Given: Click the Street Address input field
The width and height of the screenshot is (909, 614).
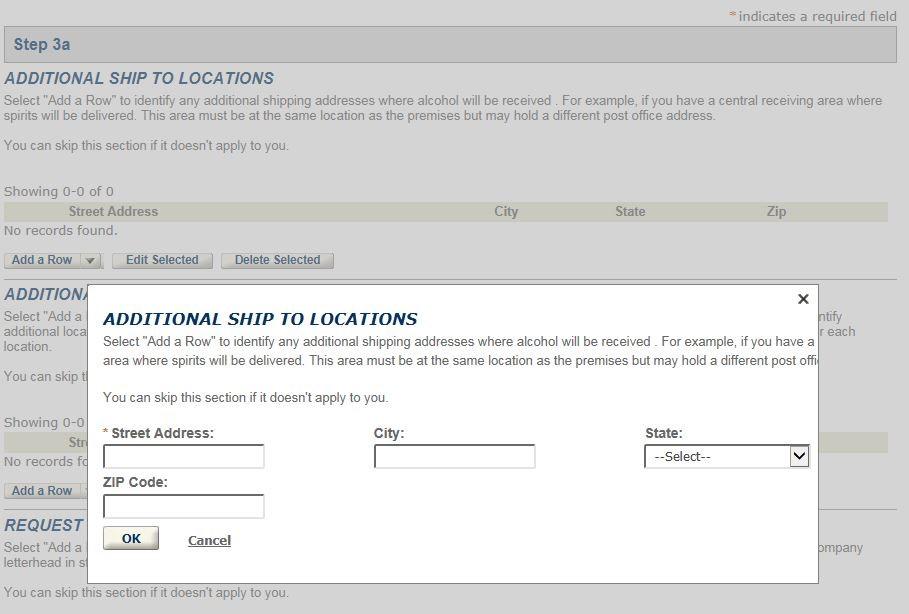Looking at the screenshot, I should (x=184, y=457).
